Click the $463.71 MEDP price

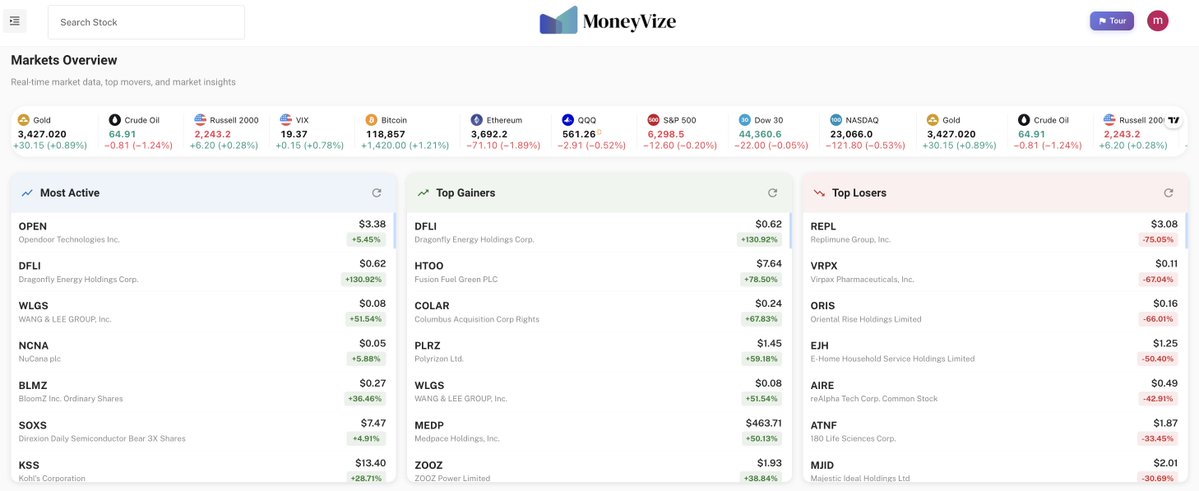coord(764,423)
